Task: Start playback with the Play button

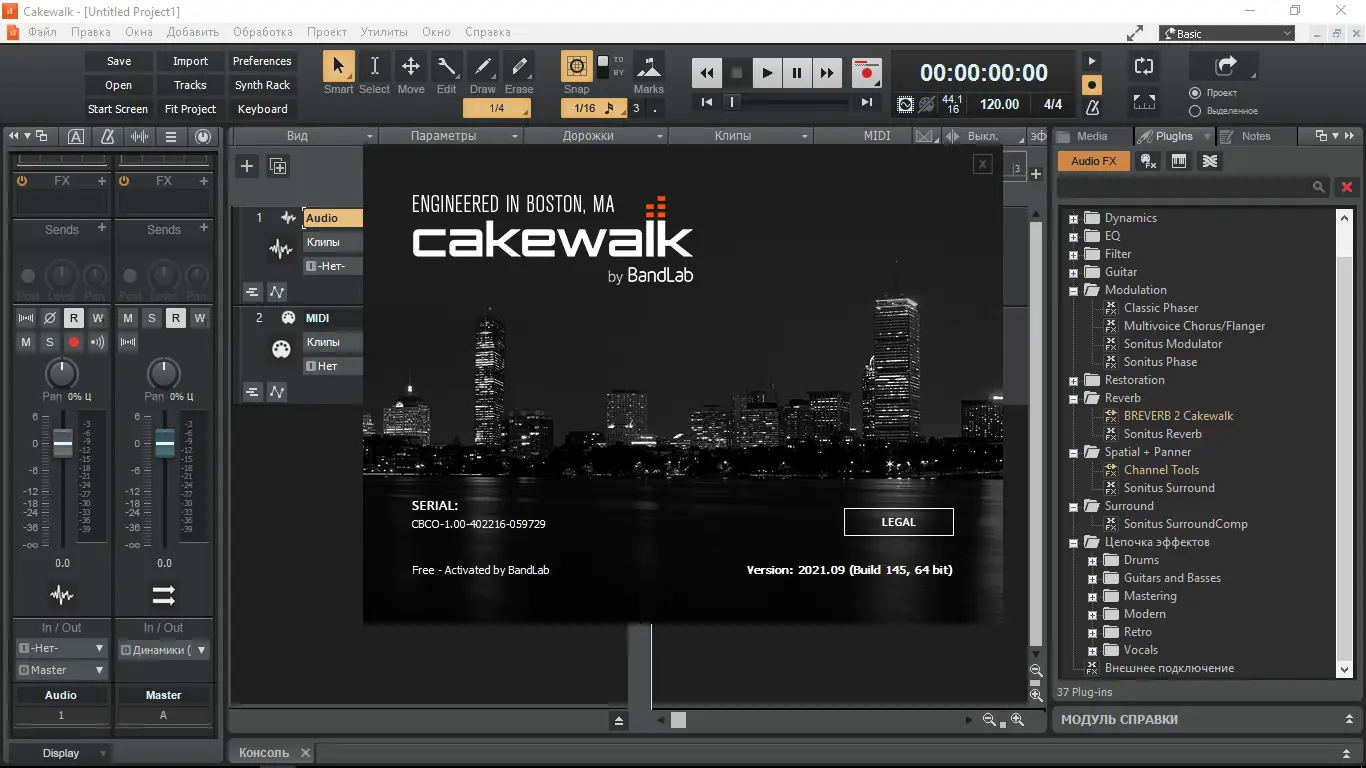Action: [767, 73]
